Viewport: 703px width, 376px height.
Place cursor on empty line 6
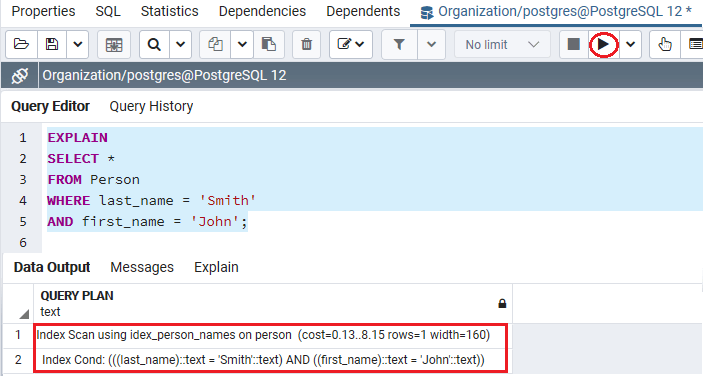(372, 242)
